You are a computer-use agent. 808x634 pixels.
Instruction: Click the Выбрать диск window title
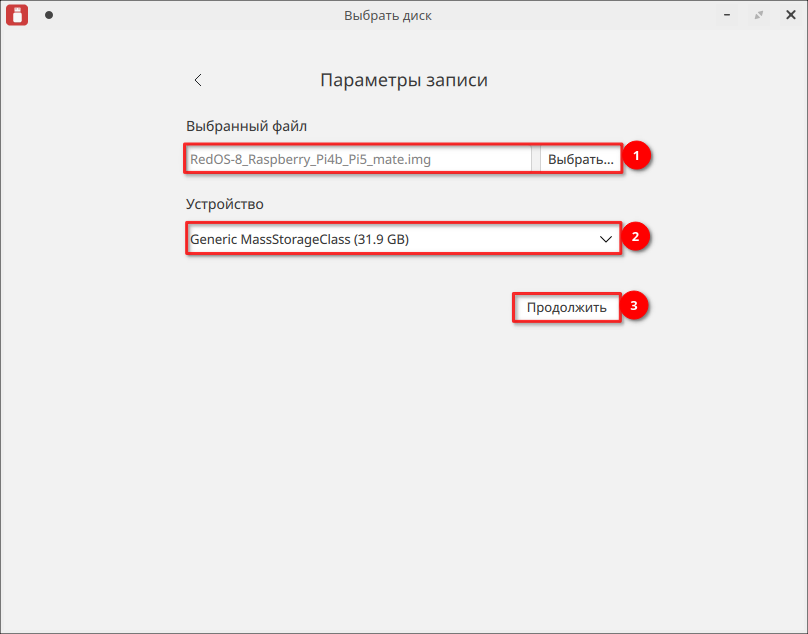388,15
